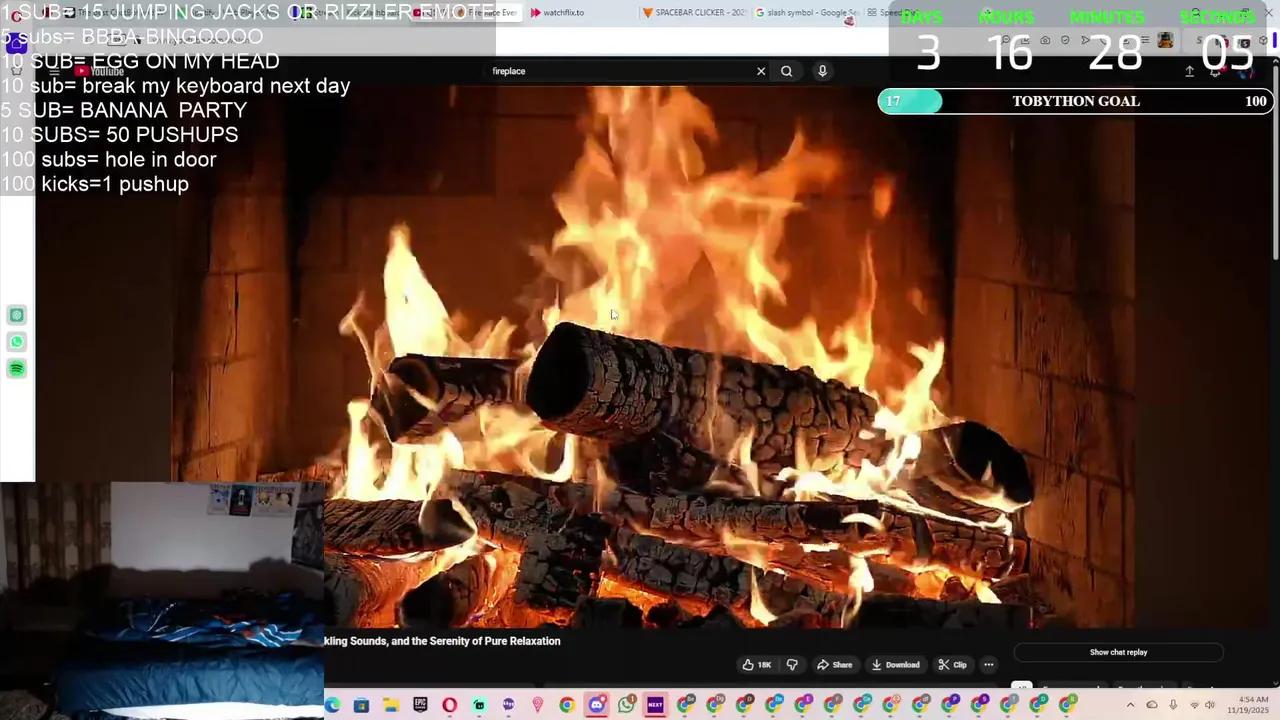This screenshot has width=1280, height=720.
Task: Start voice search with microphone icon
Action: 822,71
